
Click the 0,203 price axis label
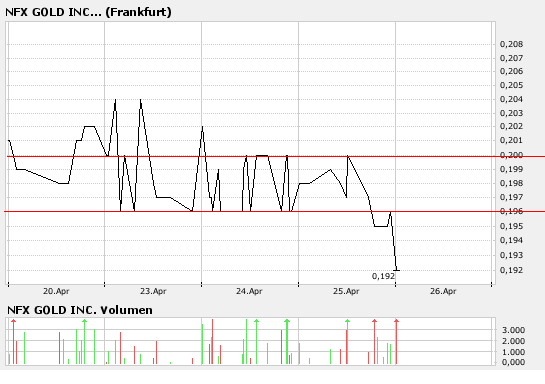coord(511,113)
